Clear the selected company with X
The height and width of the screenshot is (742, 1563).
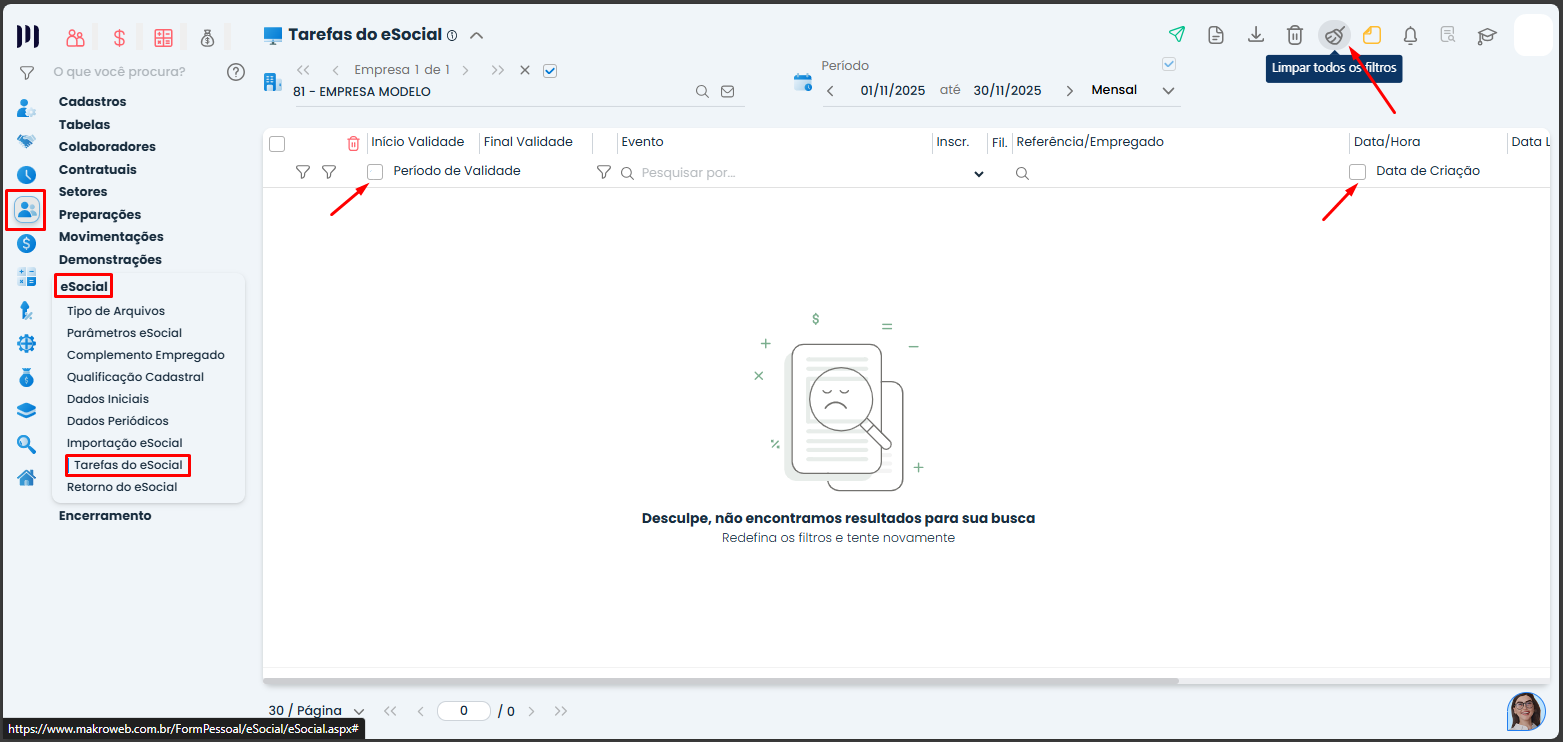(x=525, y=70)
